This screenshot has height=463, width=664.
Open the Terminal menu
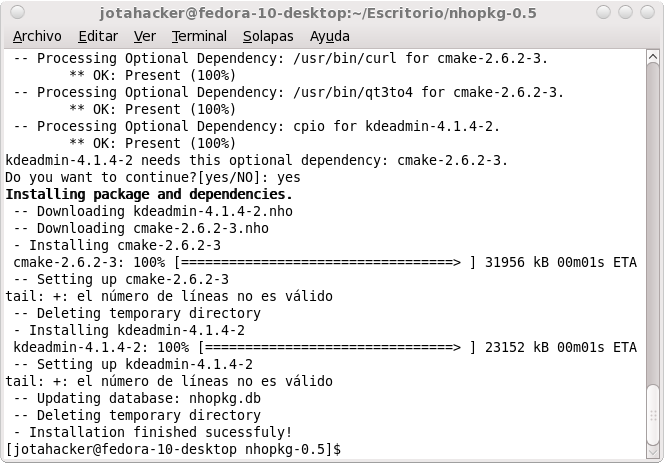[x=199, y=36]
